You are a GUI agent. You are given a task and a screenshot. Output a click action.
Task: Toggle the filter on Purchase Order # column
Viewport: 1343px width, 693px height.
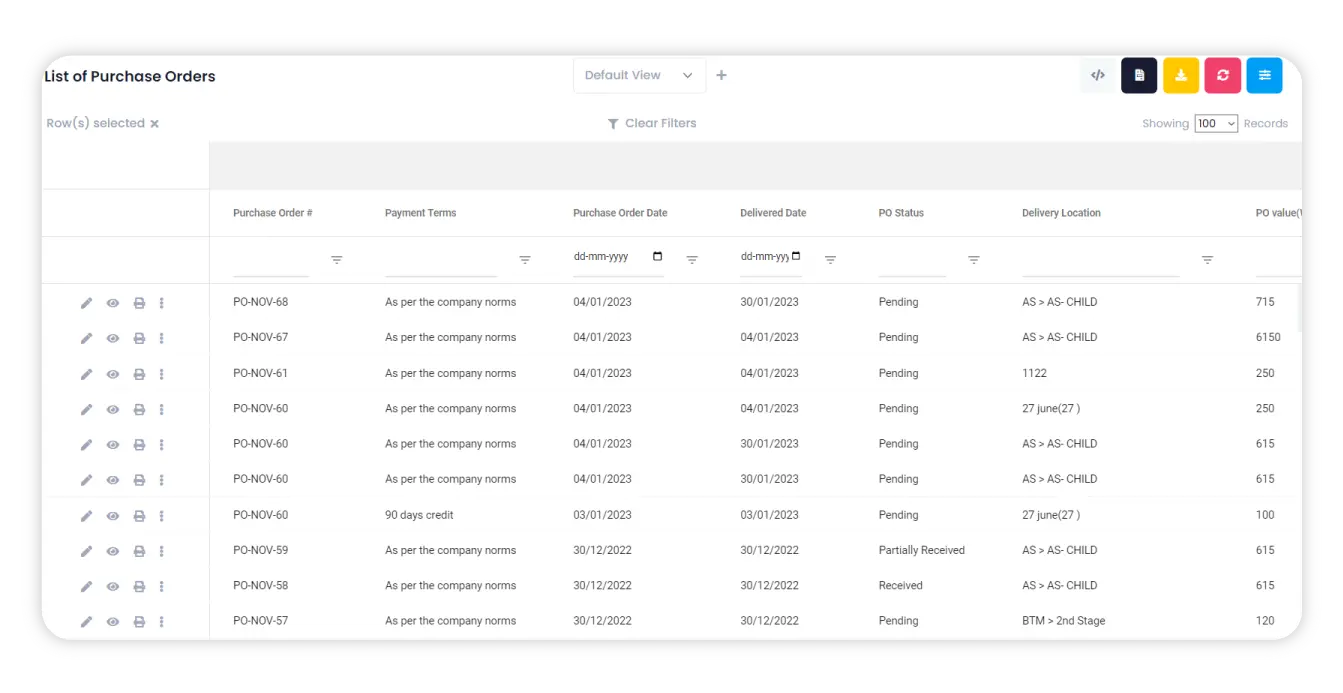(337, 258)
